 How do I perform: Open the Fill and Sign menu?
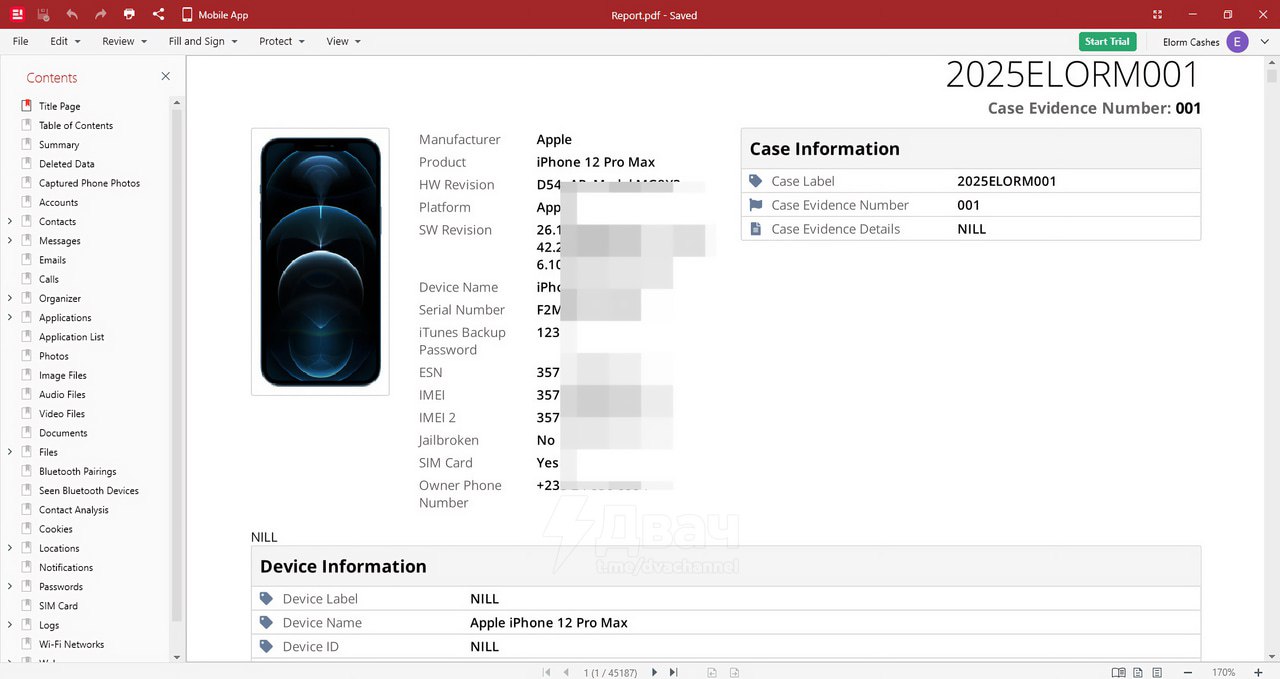click(x=203, y=42)
